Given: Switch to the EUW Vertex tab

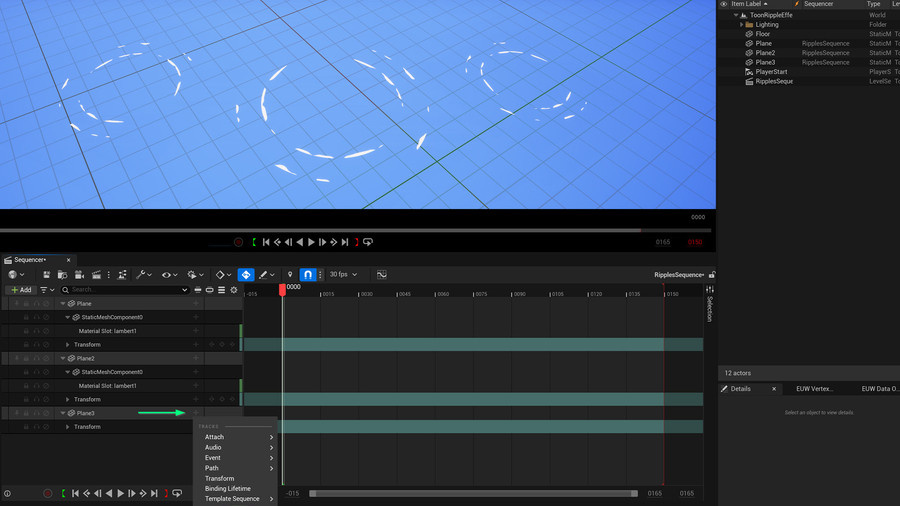Looking at the screenshot, I should tap(814, 389).
